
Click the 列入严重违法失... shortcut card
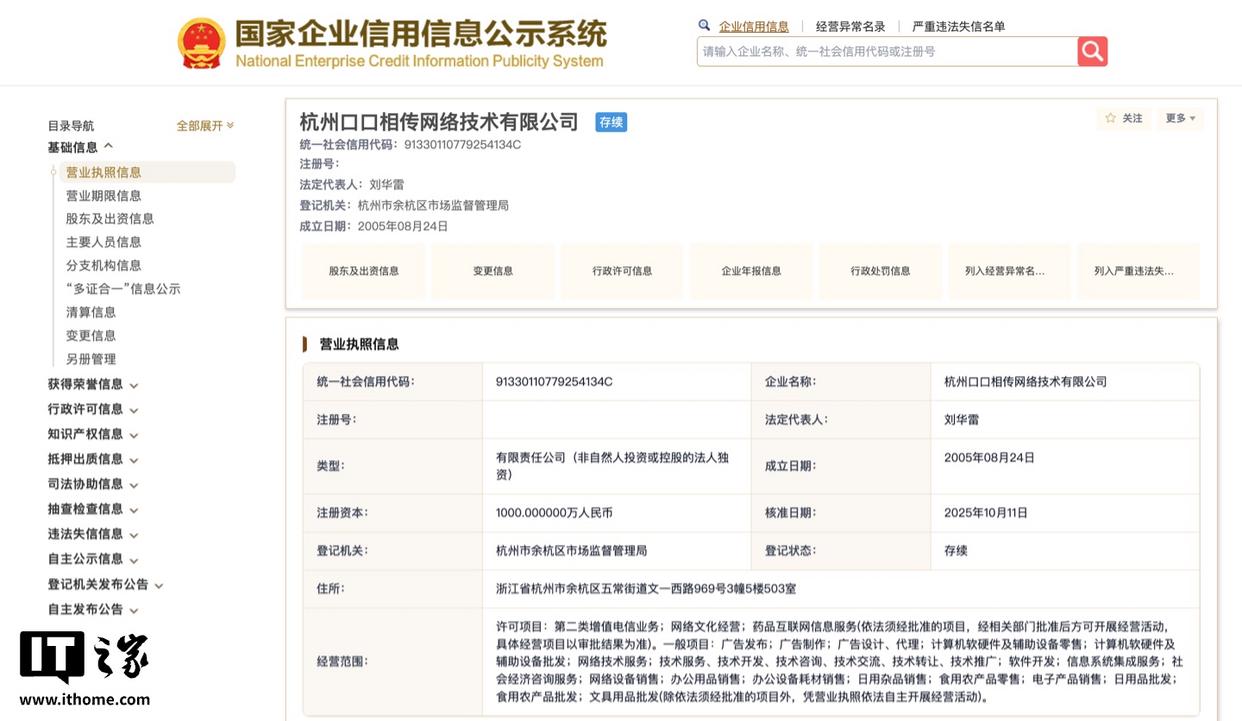click(1139, 271)
